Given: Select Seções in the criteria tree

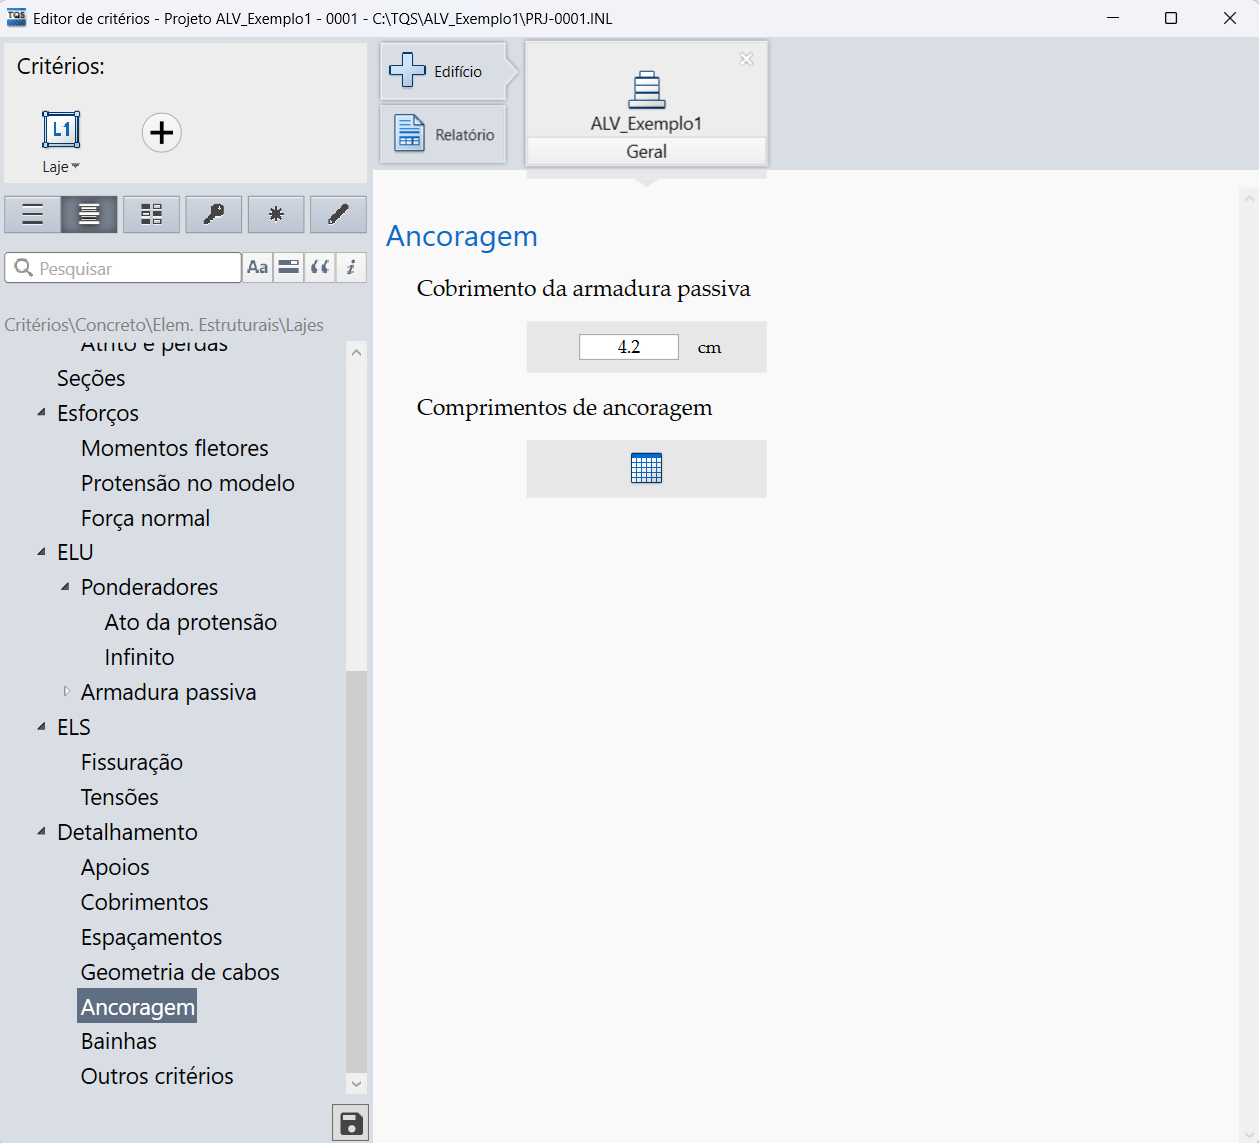Looking at the screenshot, I should (91, 378).
